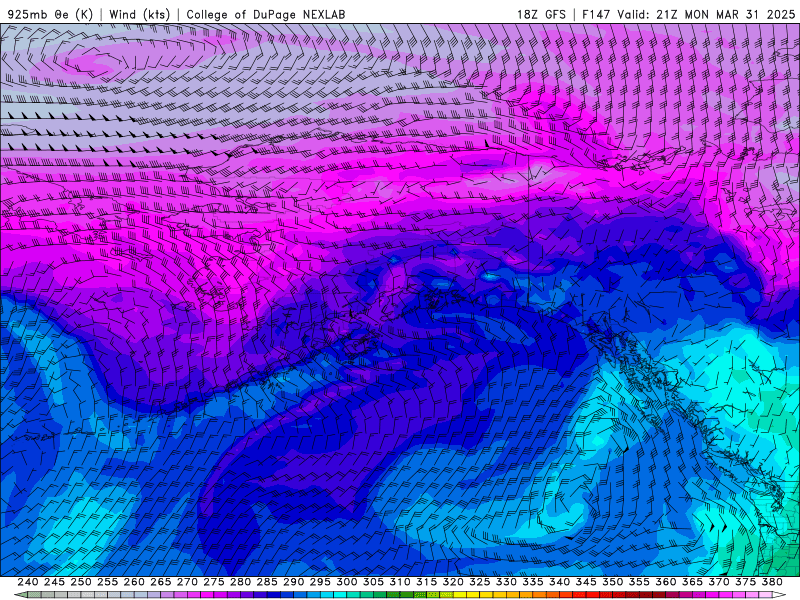The image size is (800, 600).
Task: Click the 295 value on the color scale
Action: coord(320,582)
